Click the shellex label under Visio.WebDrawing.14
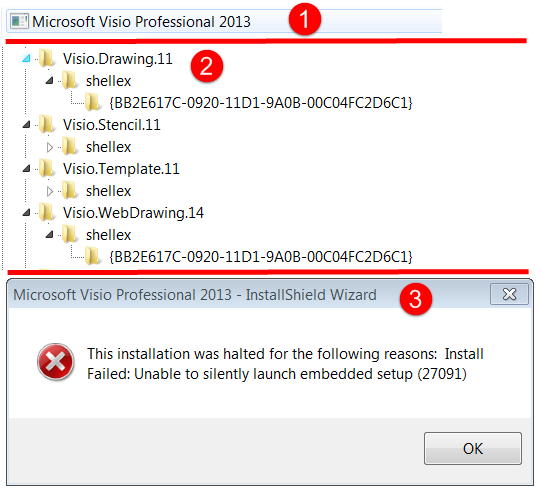541x493 pixels. [x=108, y=235]
